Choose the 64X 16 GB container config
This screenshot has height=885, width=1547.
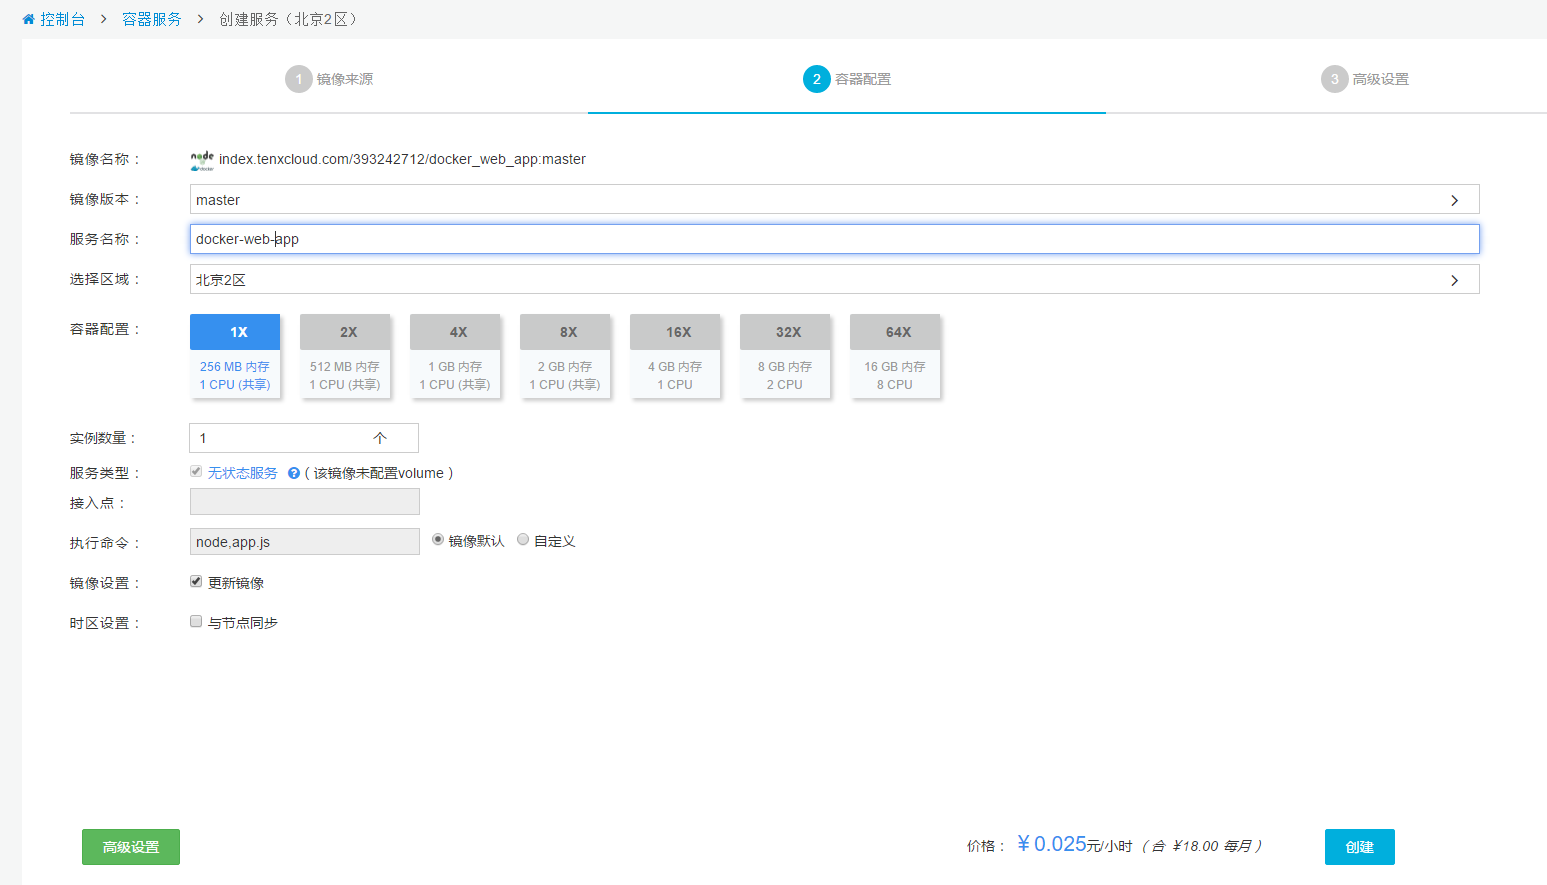(895, 356)
